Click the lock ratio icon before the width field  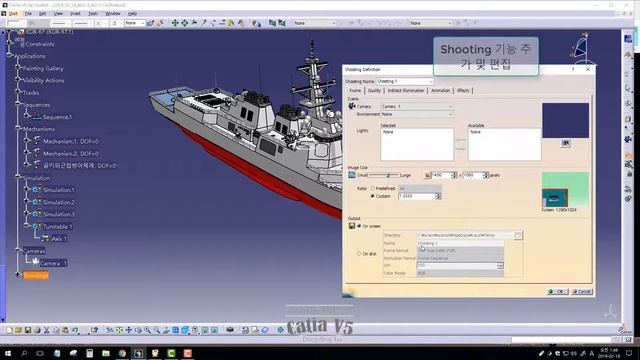point(427,175)
